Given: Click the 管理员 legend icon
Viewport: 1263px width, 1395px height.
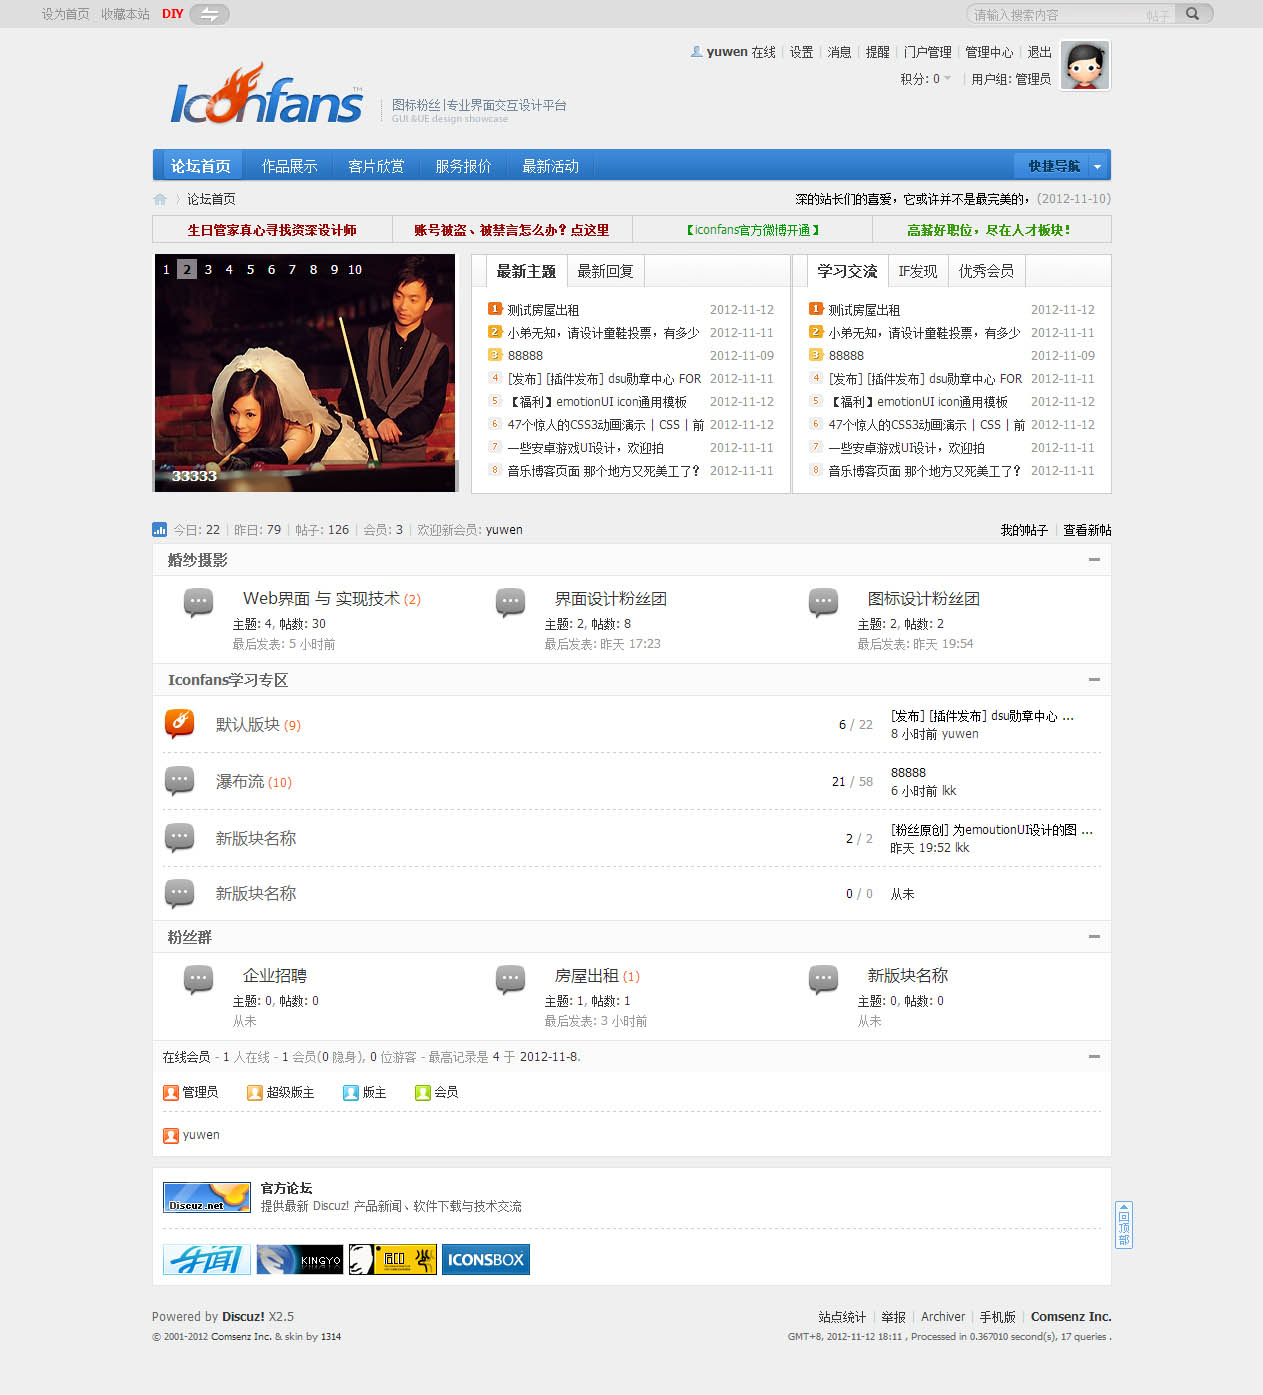Looking at the screenshot, I should click(x=170, y=1092).
